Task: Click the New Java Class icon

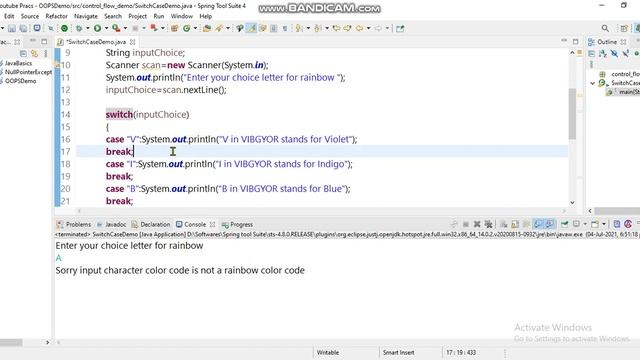Action: point(187,28)
